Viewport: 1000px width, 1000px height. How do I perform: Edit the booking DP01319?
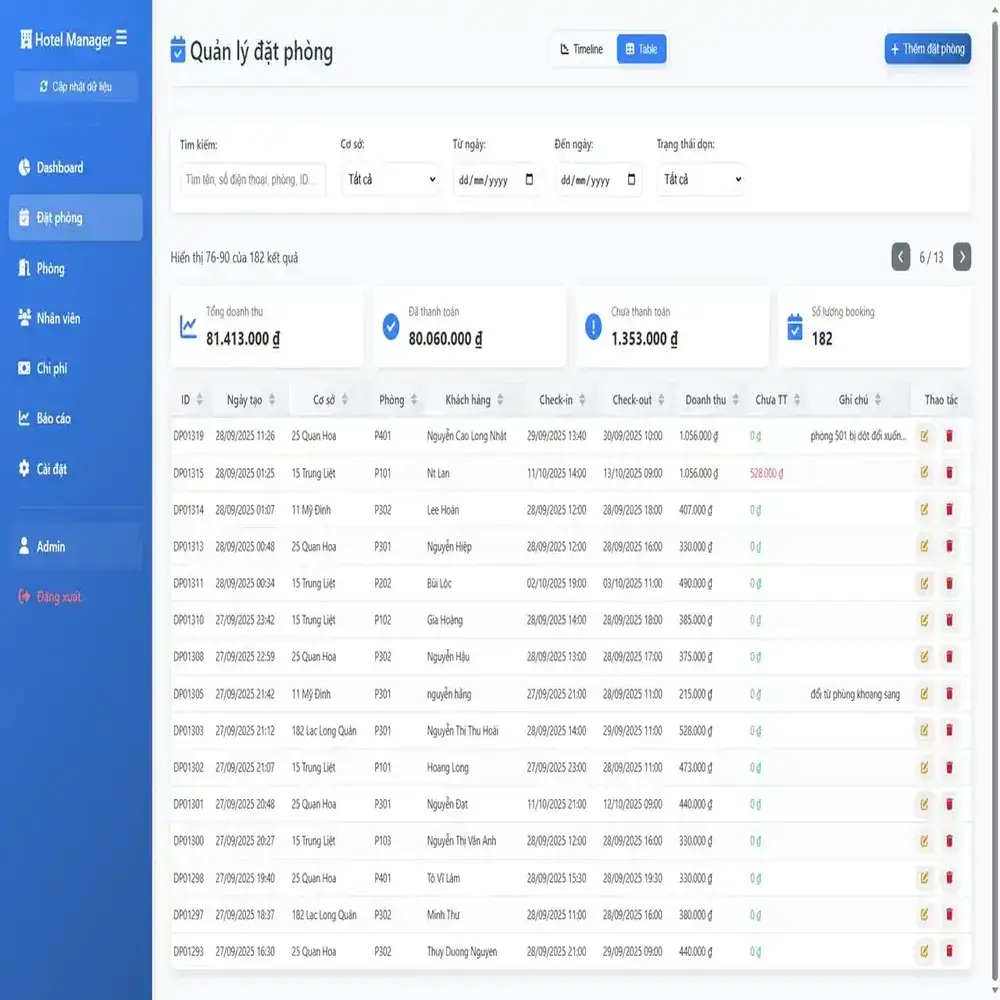(x=925, y=435)
